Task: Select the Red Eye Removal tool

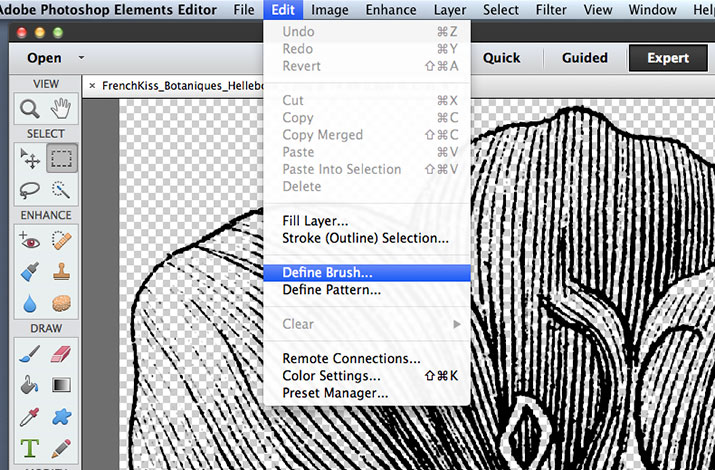Action: coord(30,240)
